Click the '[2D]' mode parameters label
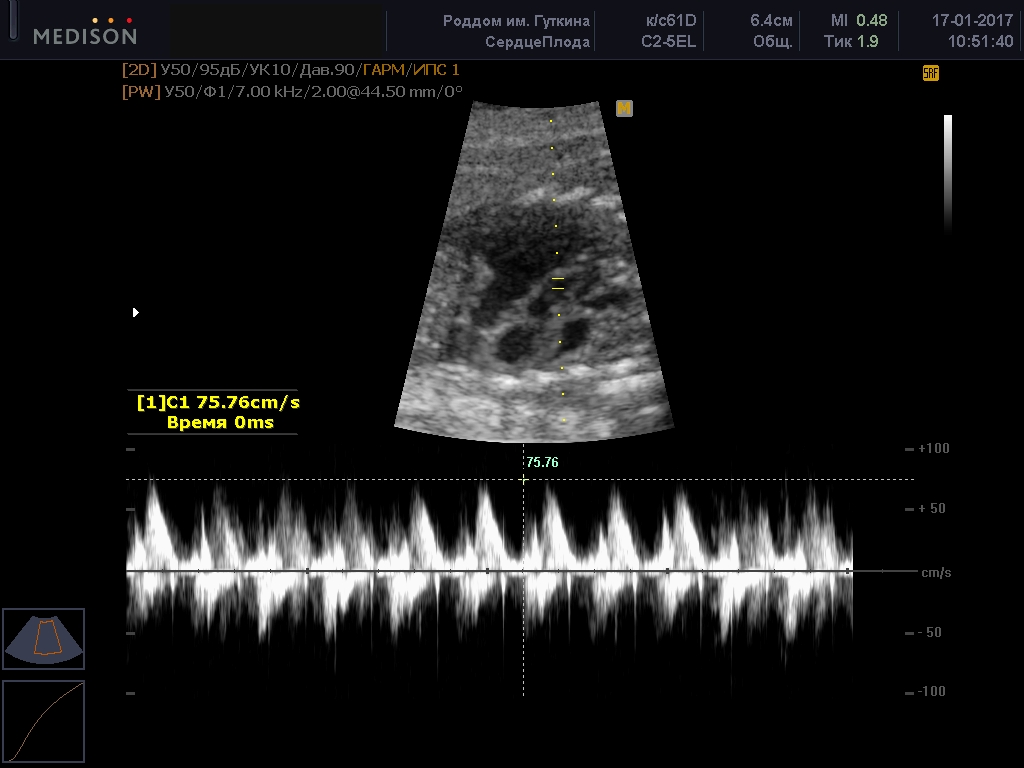1024x768 pixels. pyautogui.click(x=139, y=70)
